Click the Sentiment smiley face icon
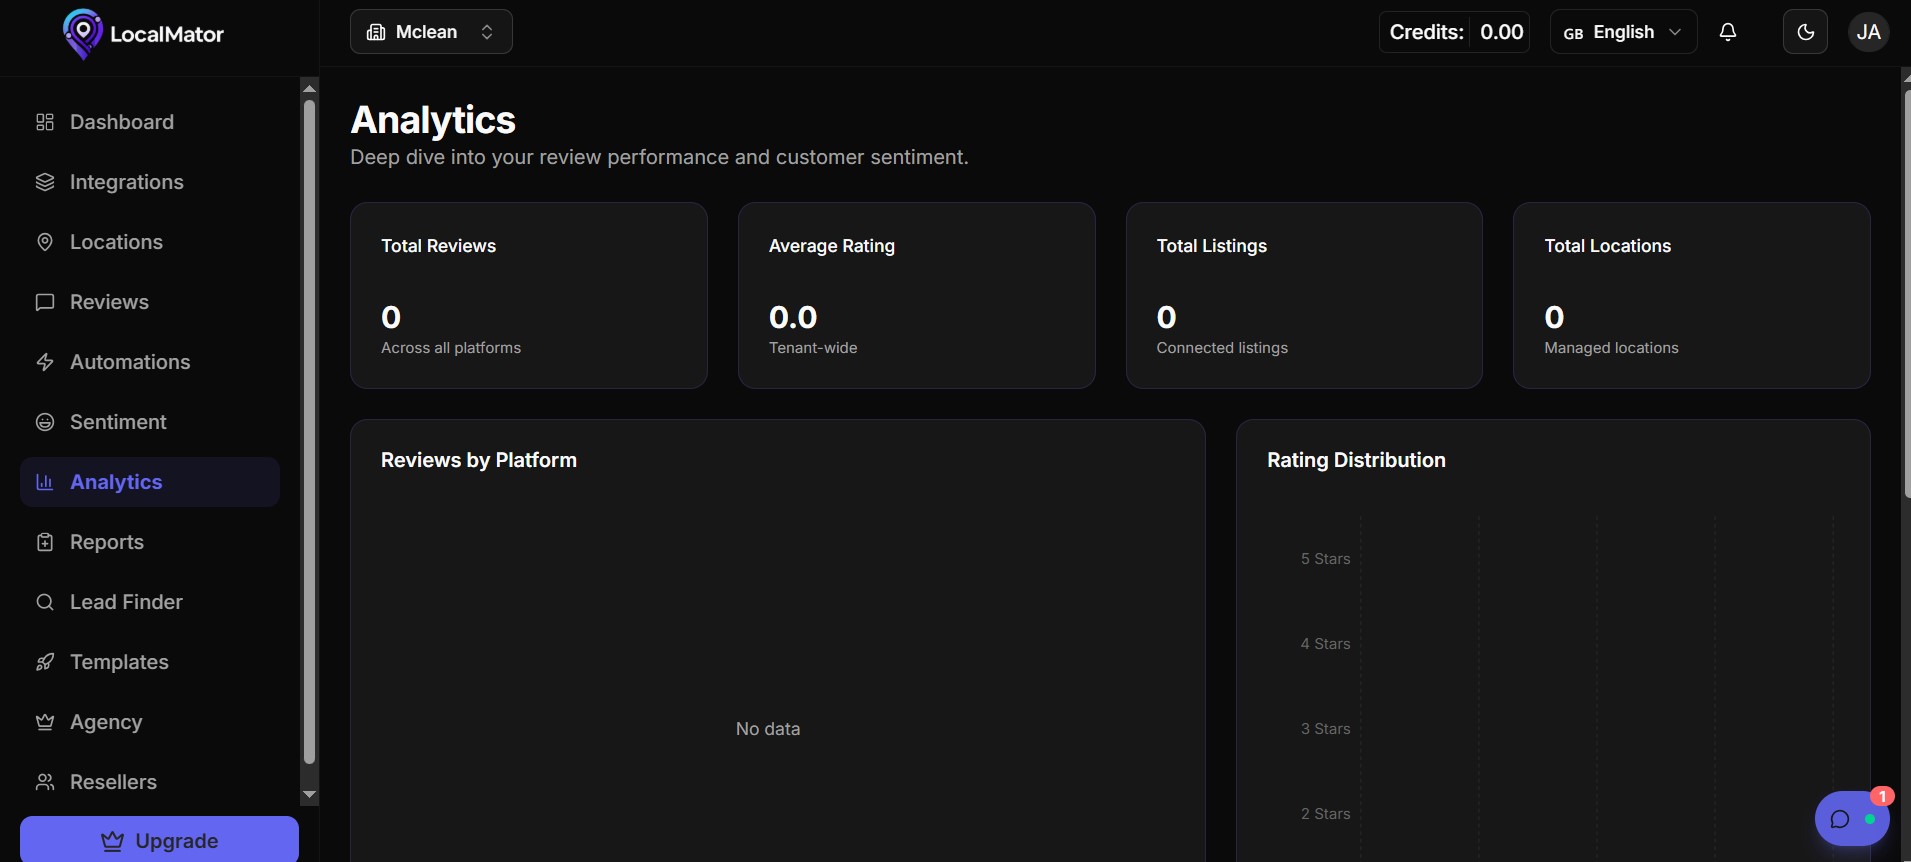1911x862 pixels. pos(45,422)
